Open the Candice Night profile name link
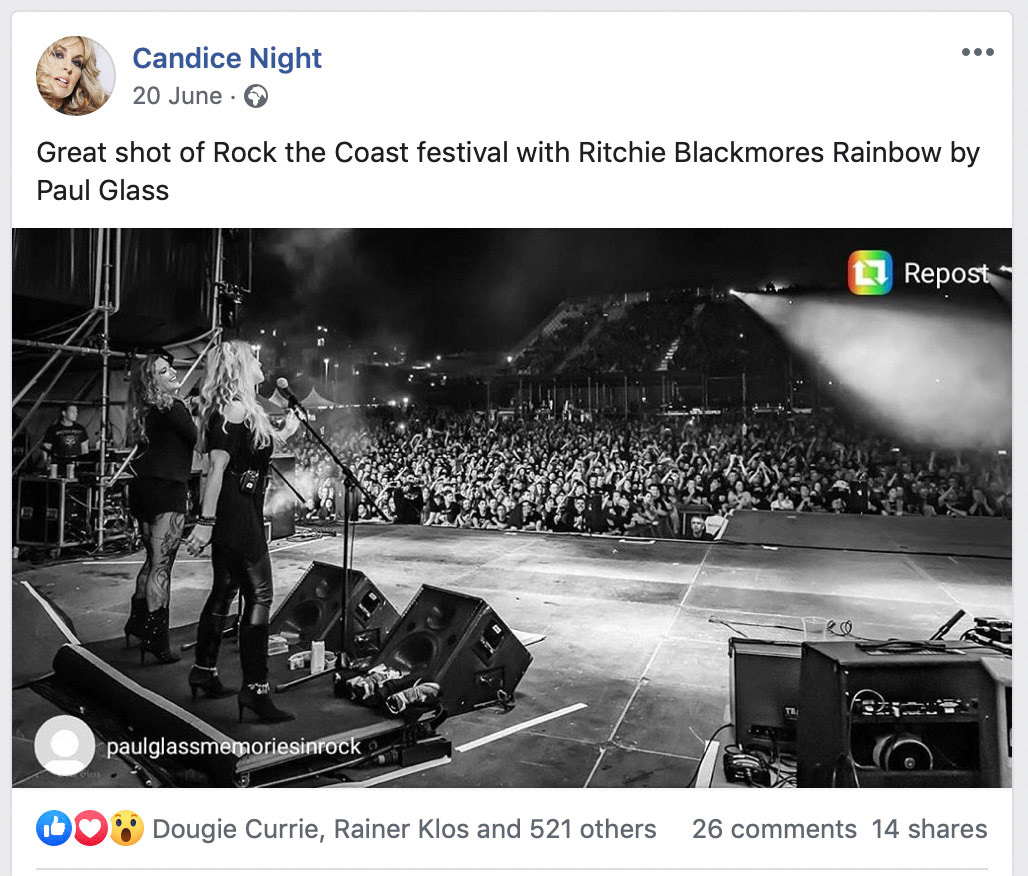Screen dimensions: 1028x876 click(227, 58)
